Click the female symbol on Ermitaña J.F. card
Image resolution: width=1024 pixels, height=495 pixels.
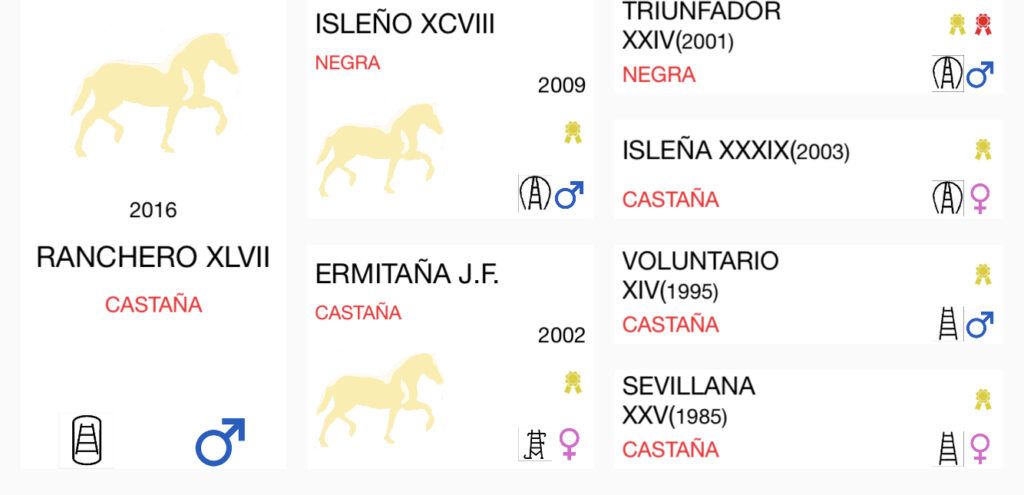[x=569, y=444]
